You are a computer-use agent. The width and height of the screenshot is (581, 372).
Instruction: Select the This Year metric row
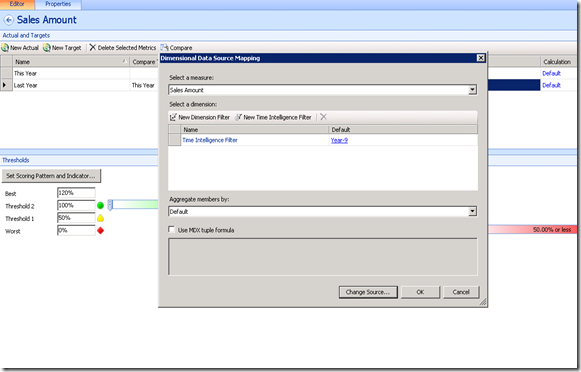[71, 73]
